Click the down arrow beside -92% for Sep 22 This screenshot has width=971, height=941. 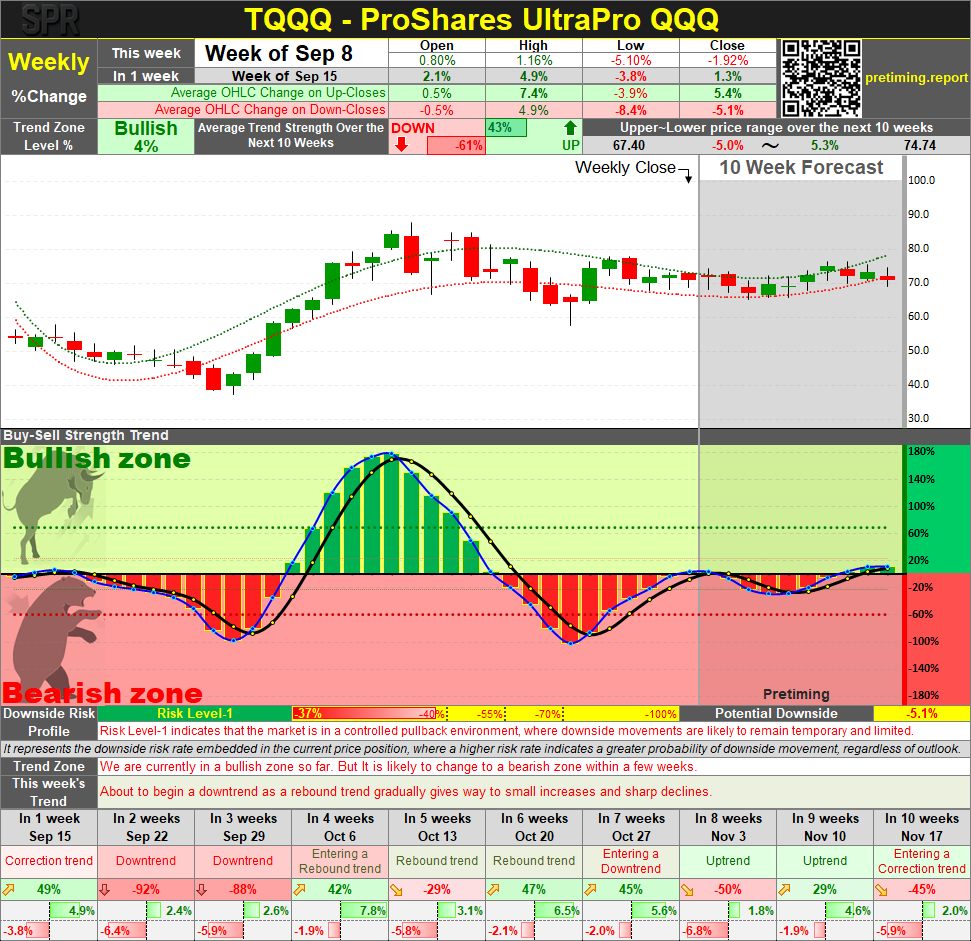pyautogui.click(x=105, y=890)
